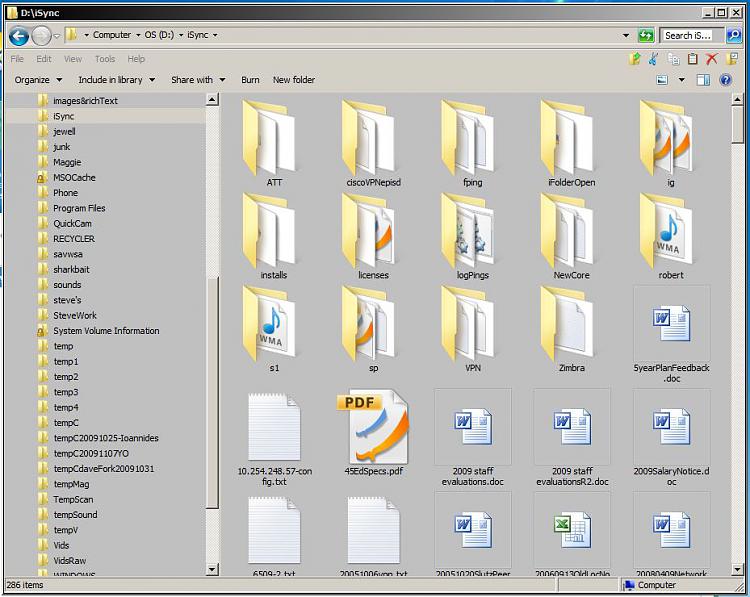Click the Burn button
Image resolution: width=750 pixels, height=597 pixels.
250,80
